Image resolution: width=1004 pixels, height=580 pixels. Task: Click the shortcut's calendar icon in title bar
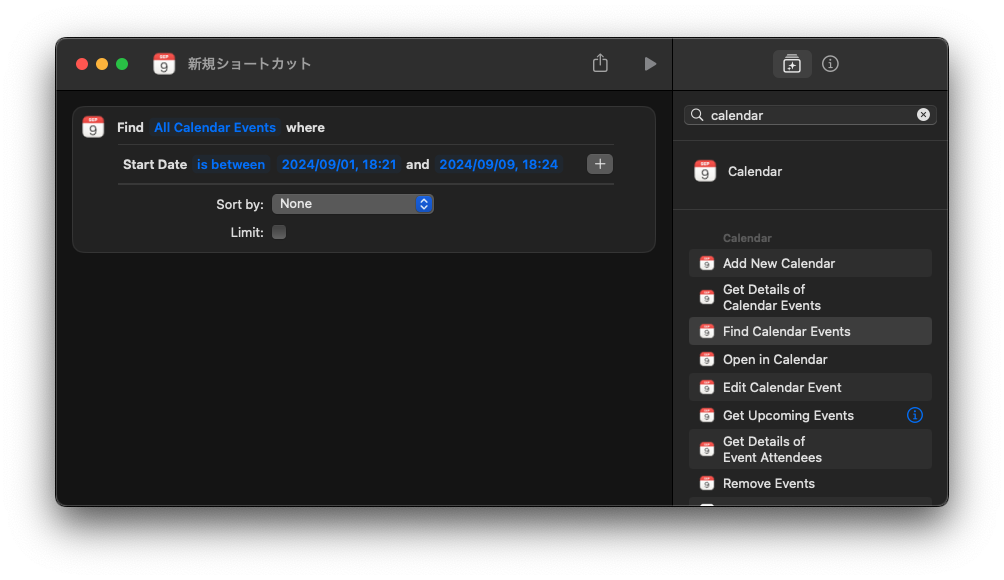pos(164,64)
